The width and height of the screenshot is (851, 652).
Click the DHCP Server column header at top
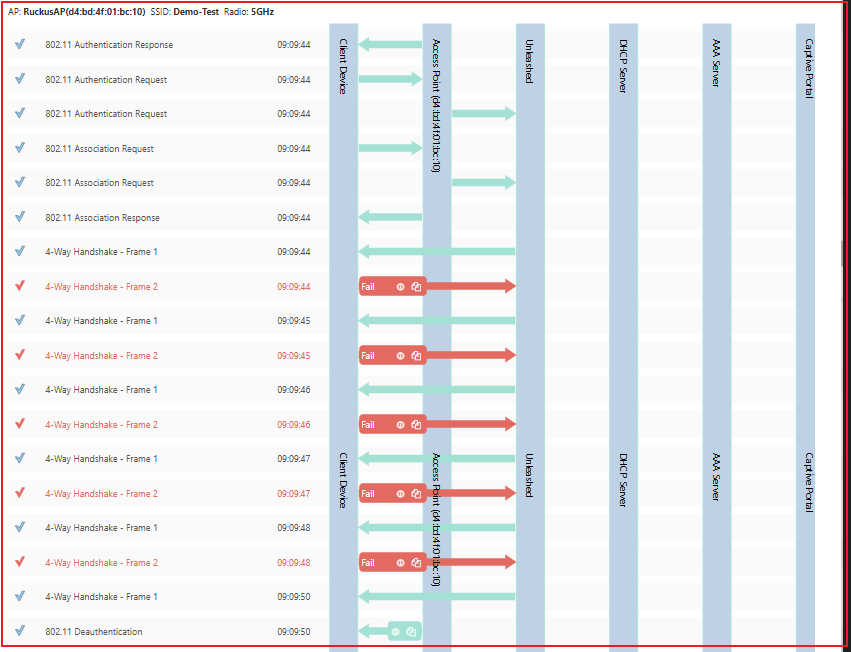623,66
